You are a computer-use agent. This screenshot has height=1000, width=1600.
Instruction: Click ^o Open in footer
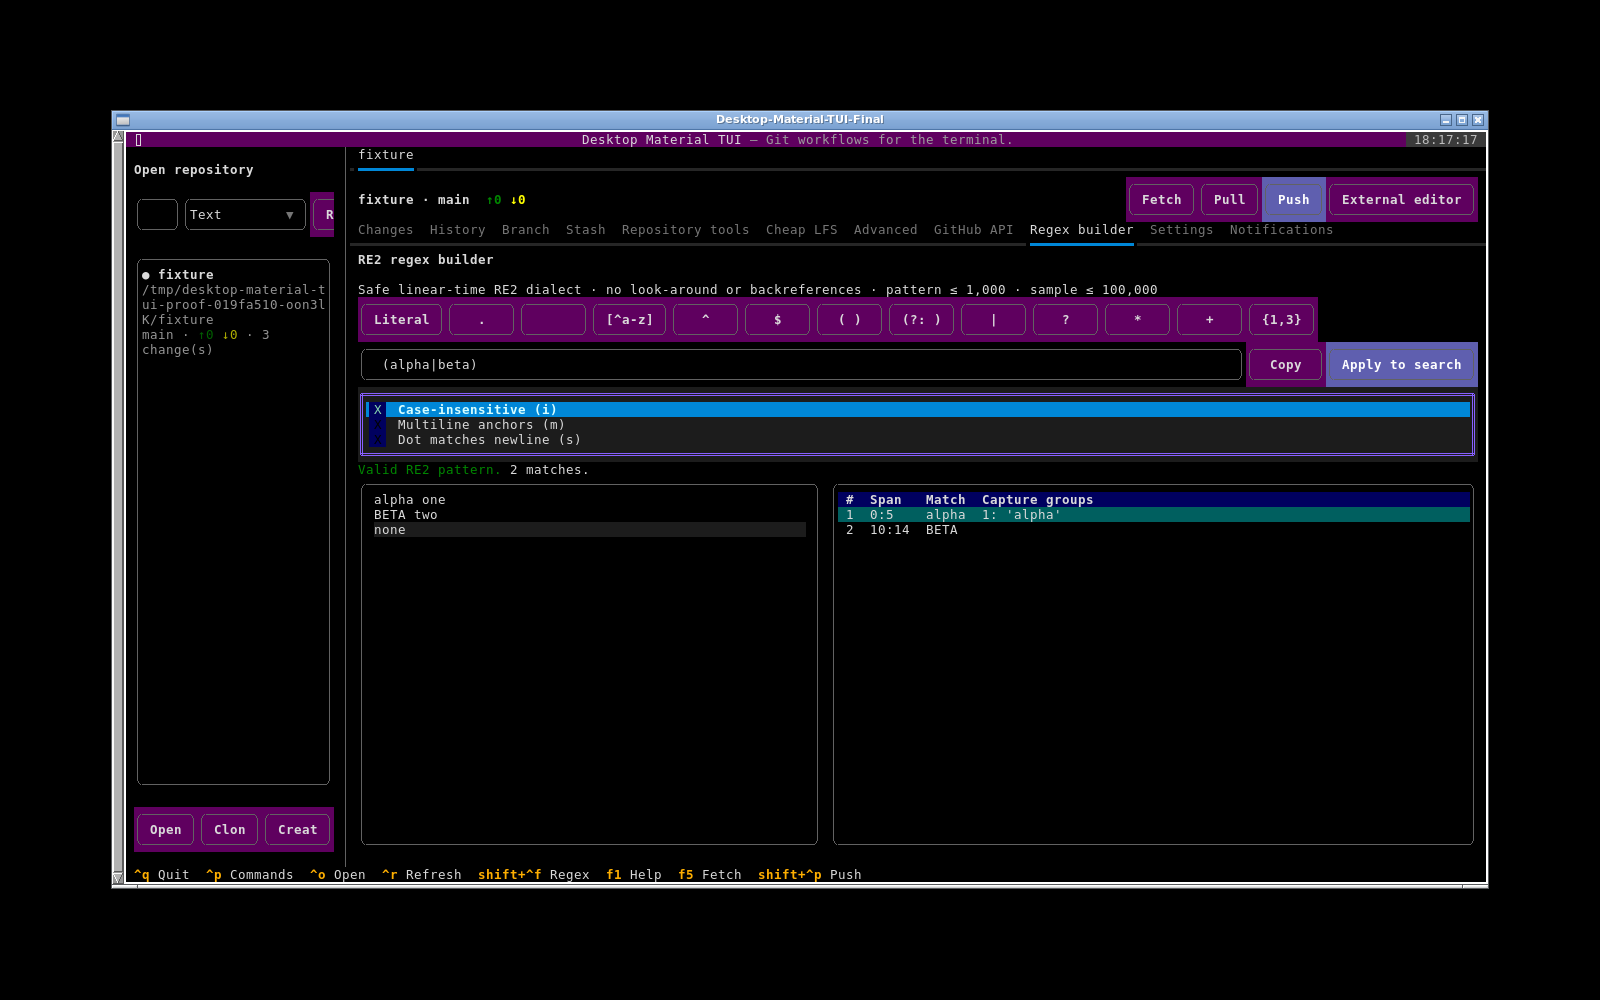pyautogui.click(x=337, y=875)
